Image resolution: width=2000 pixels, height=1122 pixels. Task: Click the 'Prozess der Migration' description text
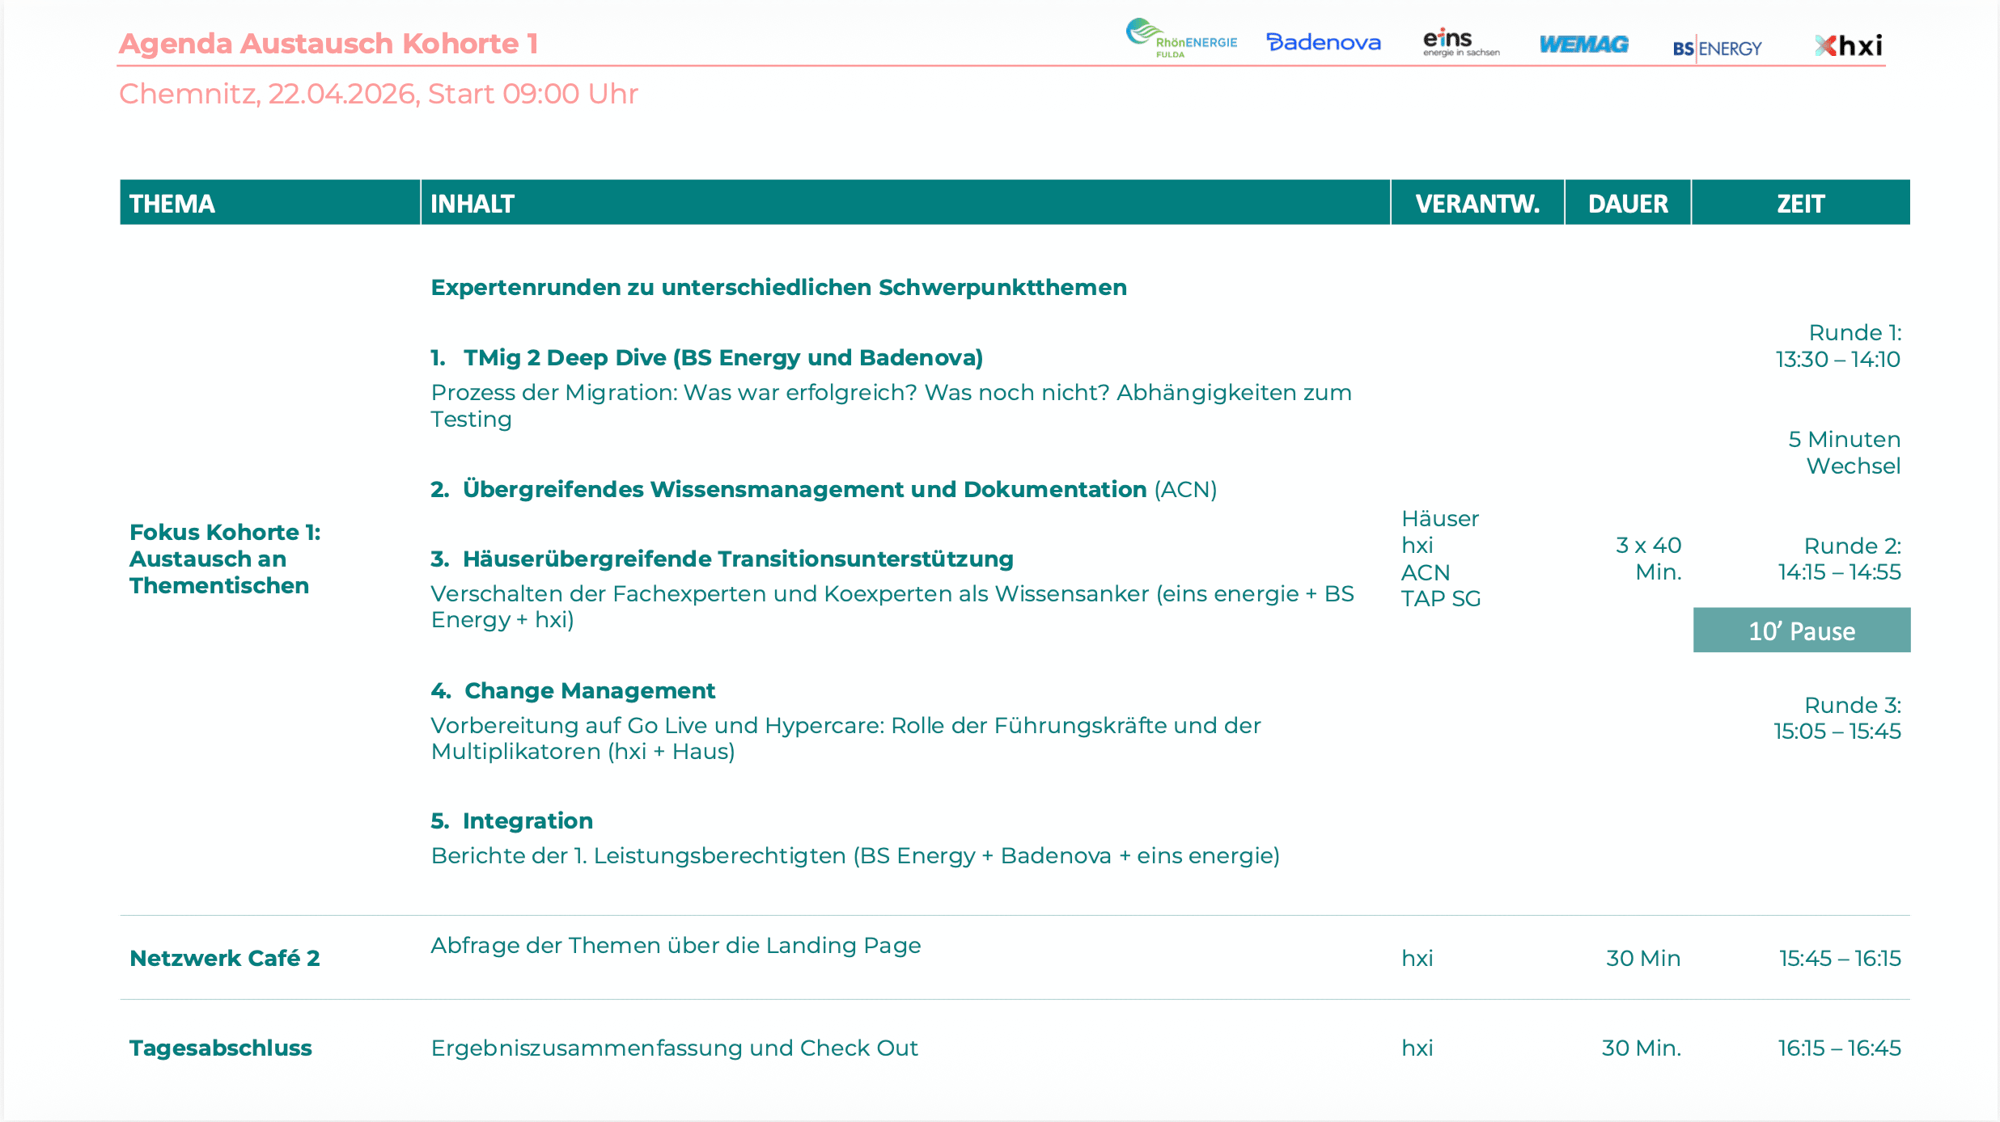(x=891, y=406)
